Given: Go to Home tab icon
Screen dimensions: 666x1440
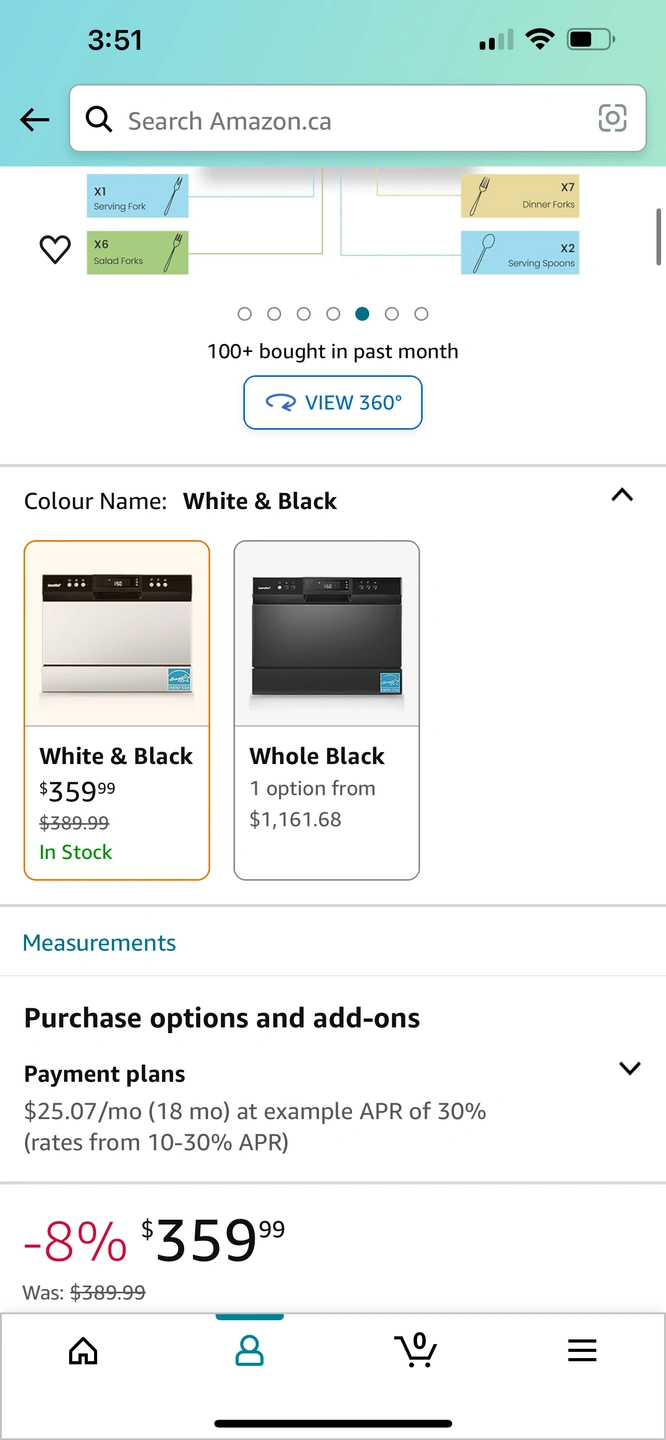Looking at the screenshot, I should coord(83,1351).
